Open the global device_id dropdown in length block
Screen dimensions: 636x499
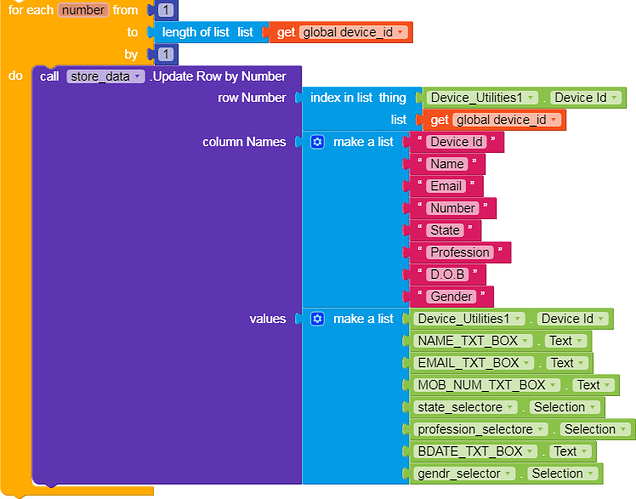pyautogui.click(x=353, y=32)
